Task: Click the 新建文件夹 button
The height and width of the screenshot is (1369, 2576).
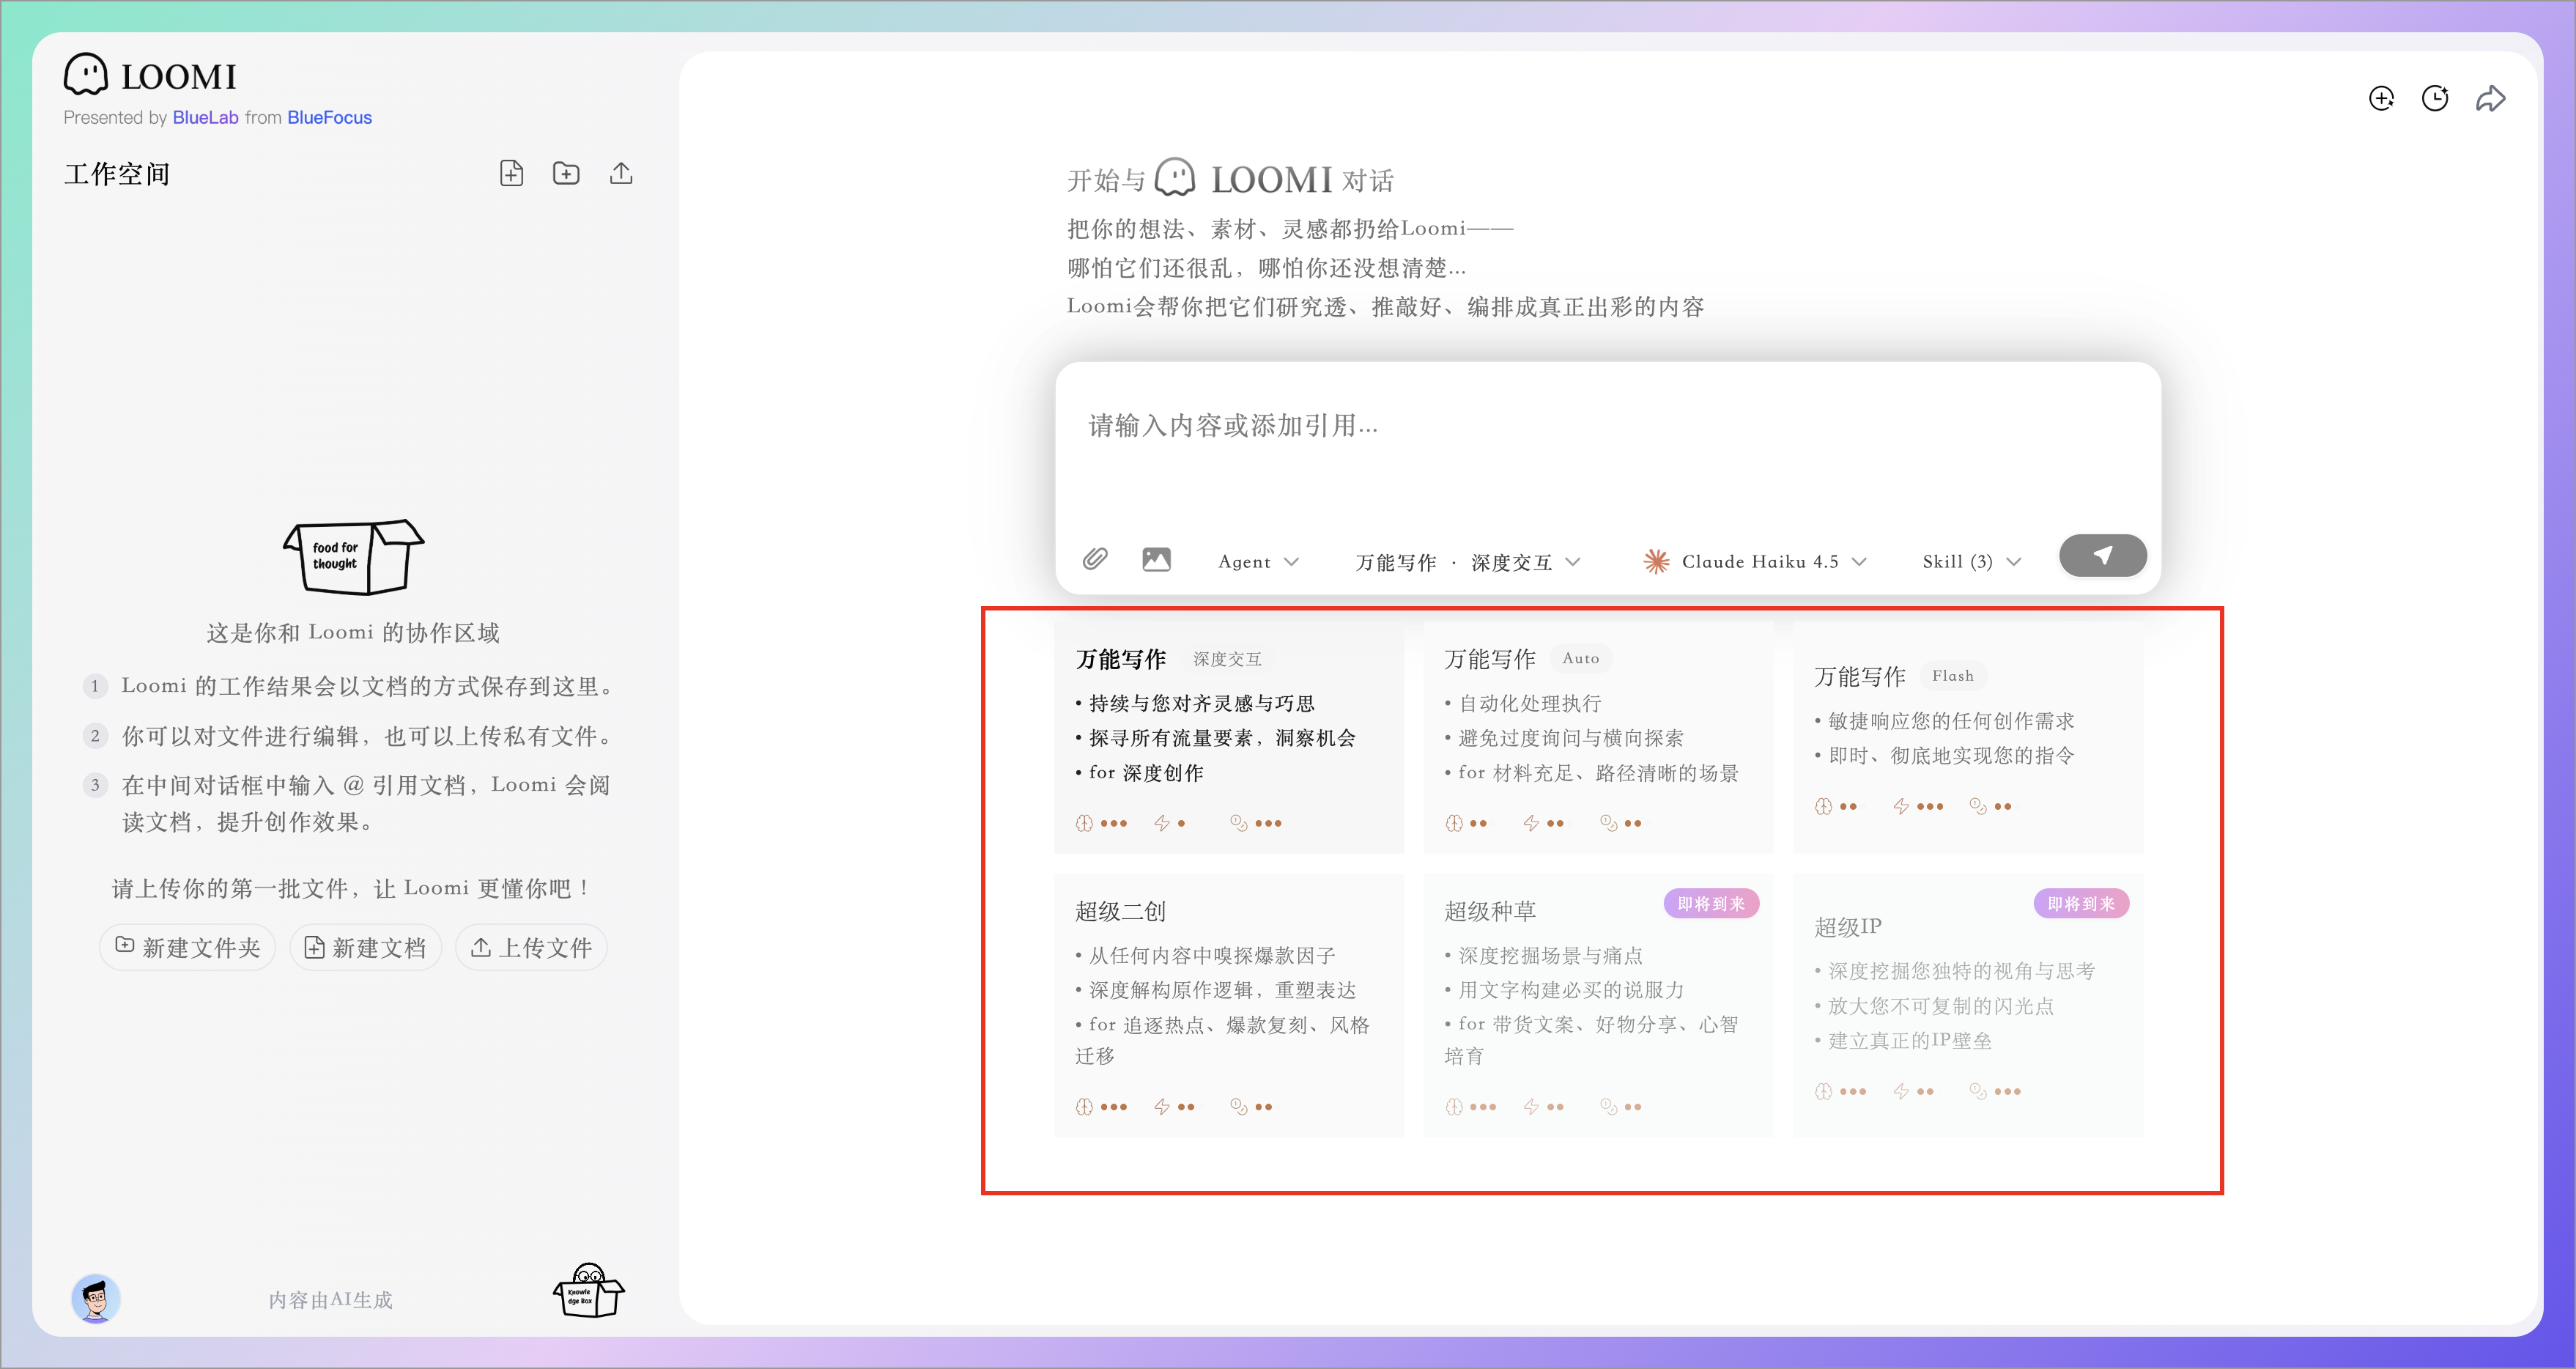Action: (188, 947)
